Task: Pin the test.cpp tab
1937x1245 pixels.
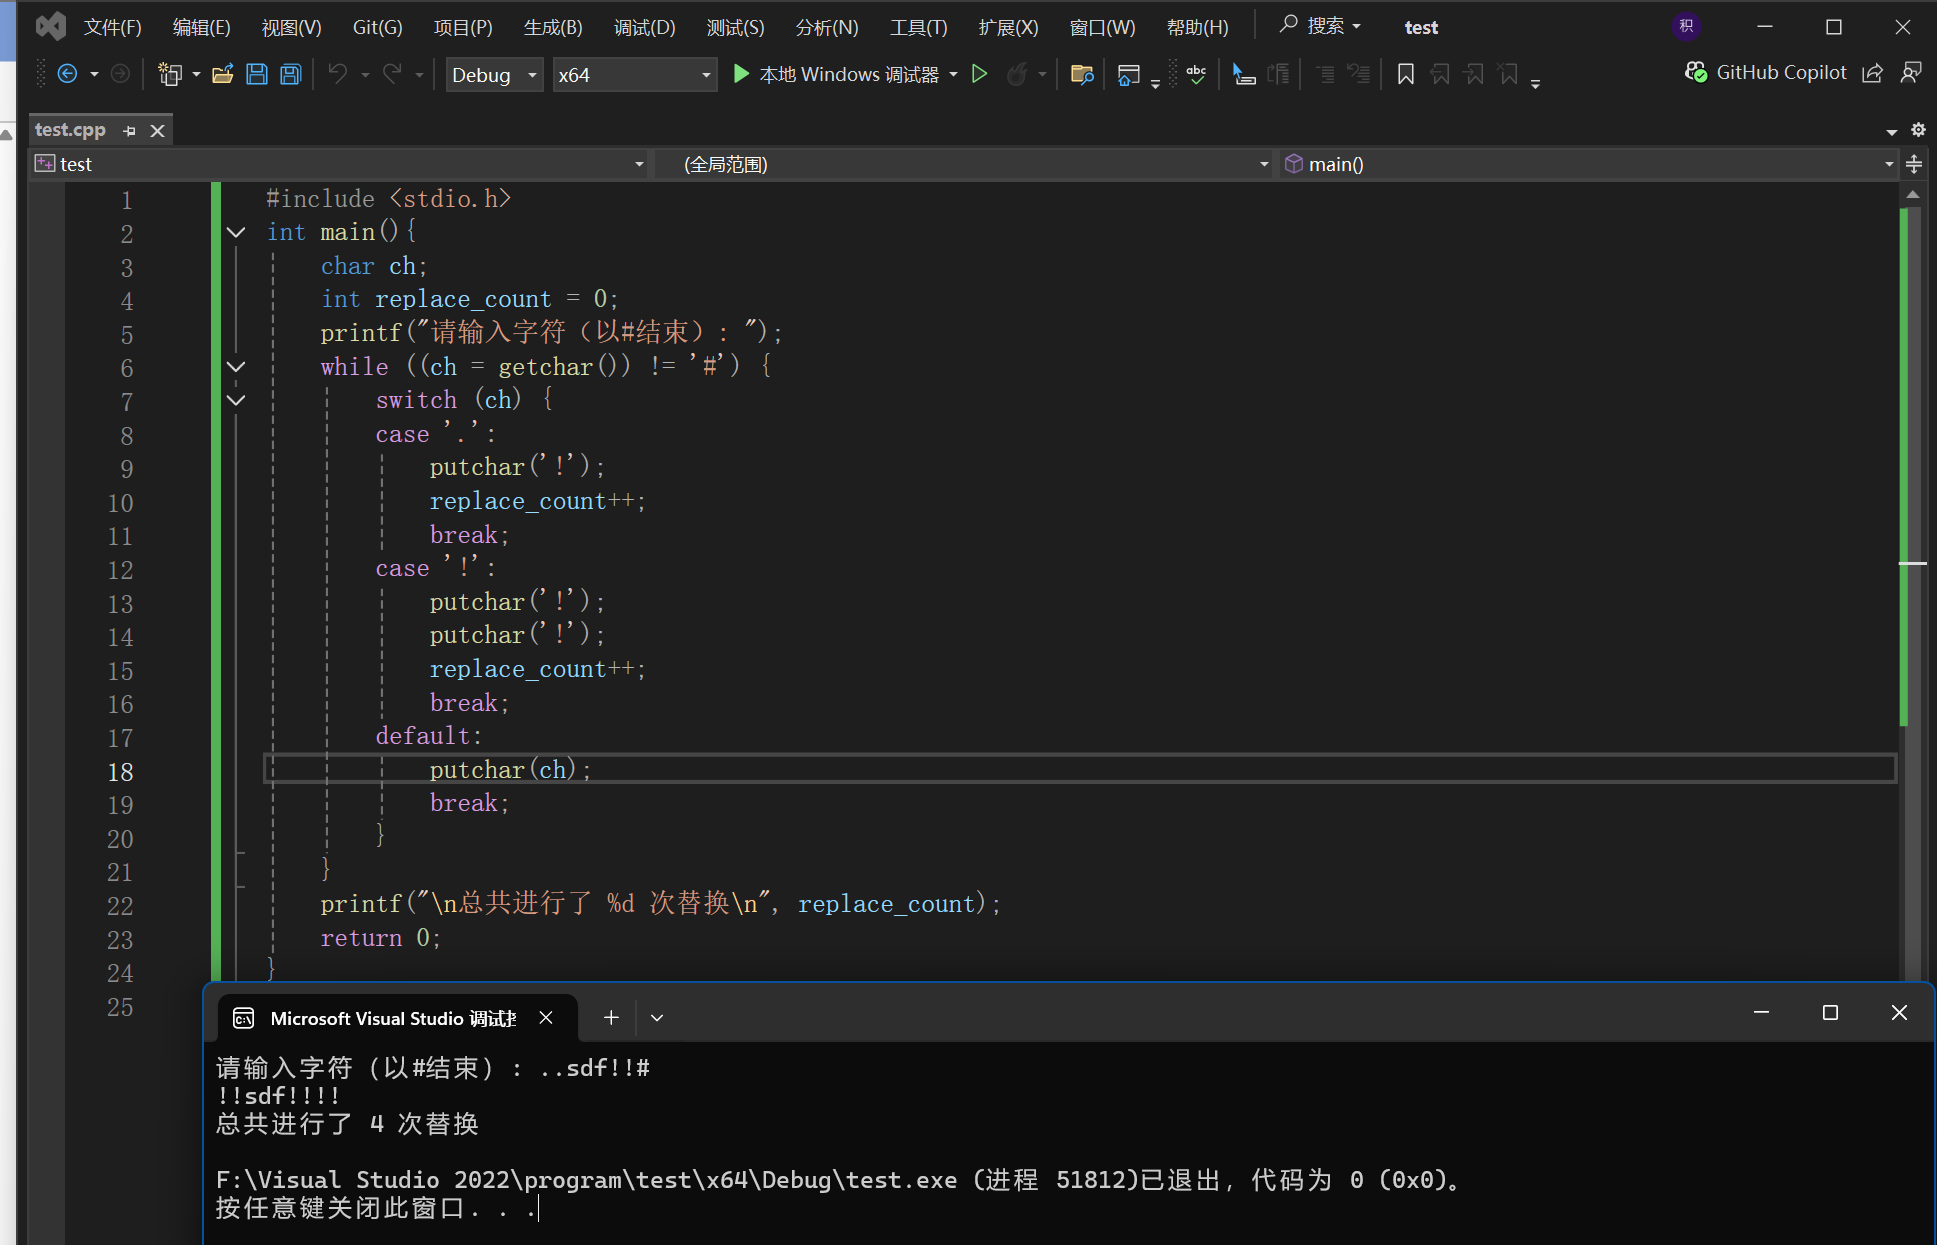Action: coord(129,131)
